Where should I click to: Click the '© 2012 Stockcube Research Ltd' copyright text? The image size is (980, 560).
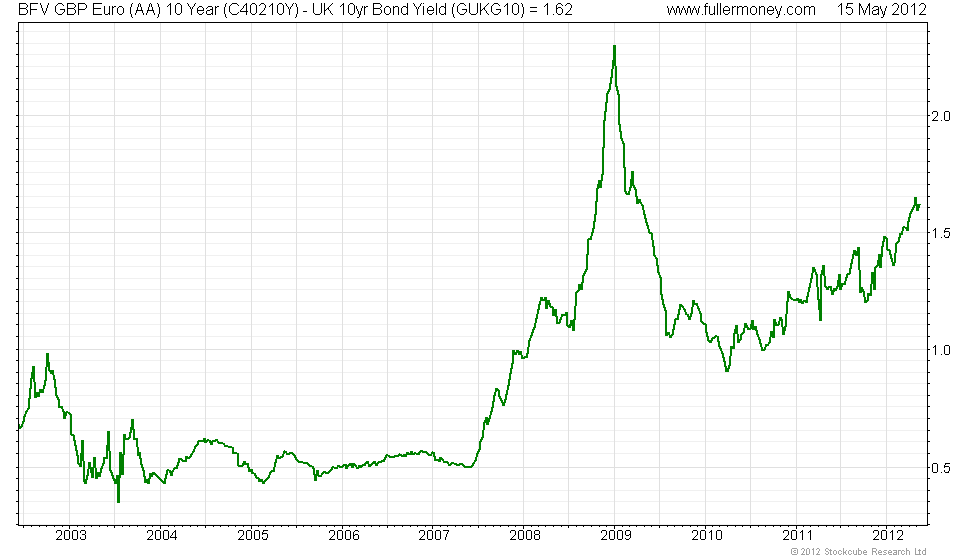[858, 551]
